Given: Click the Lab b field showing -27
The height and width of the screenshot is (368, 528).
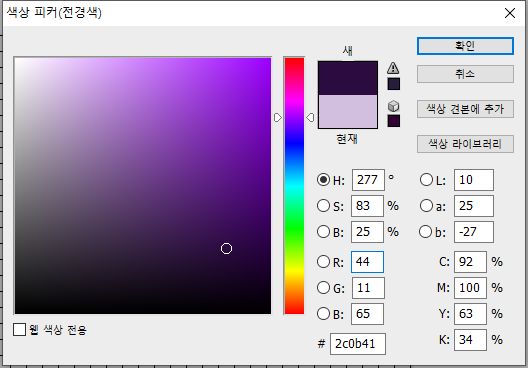Looking at the screenshot, I should [474, 232].
